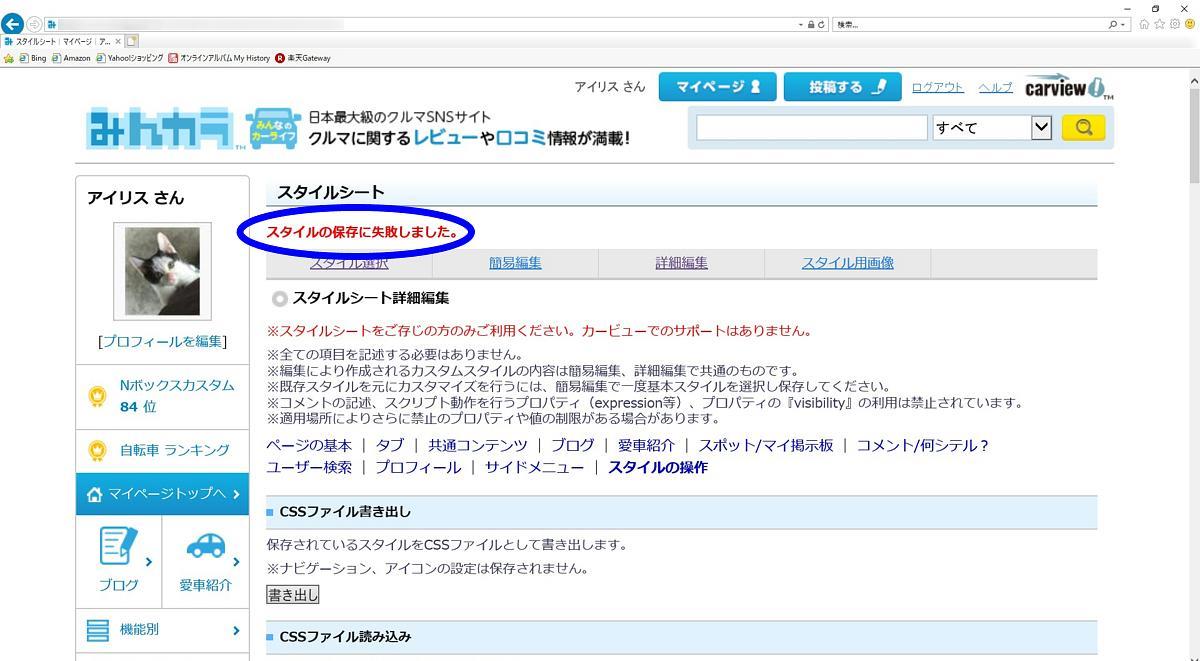Open the 自転車 ランキング link
1200x661 pixels.
[x=174, y=450]
